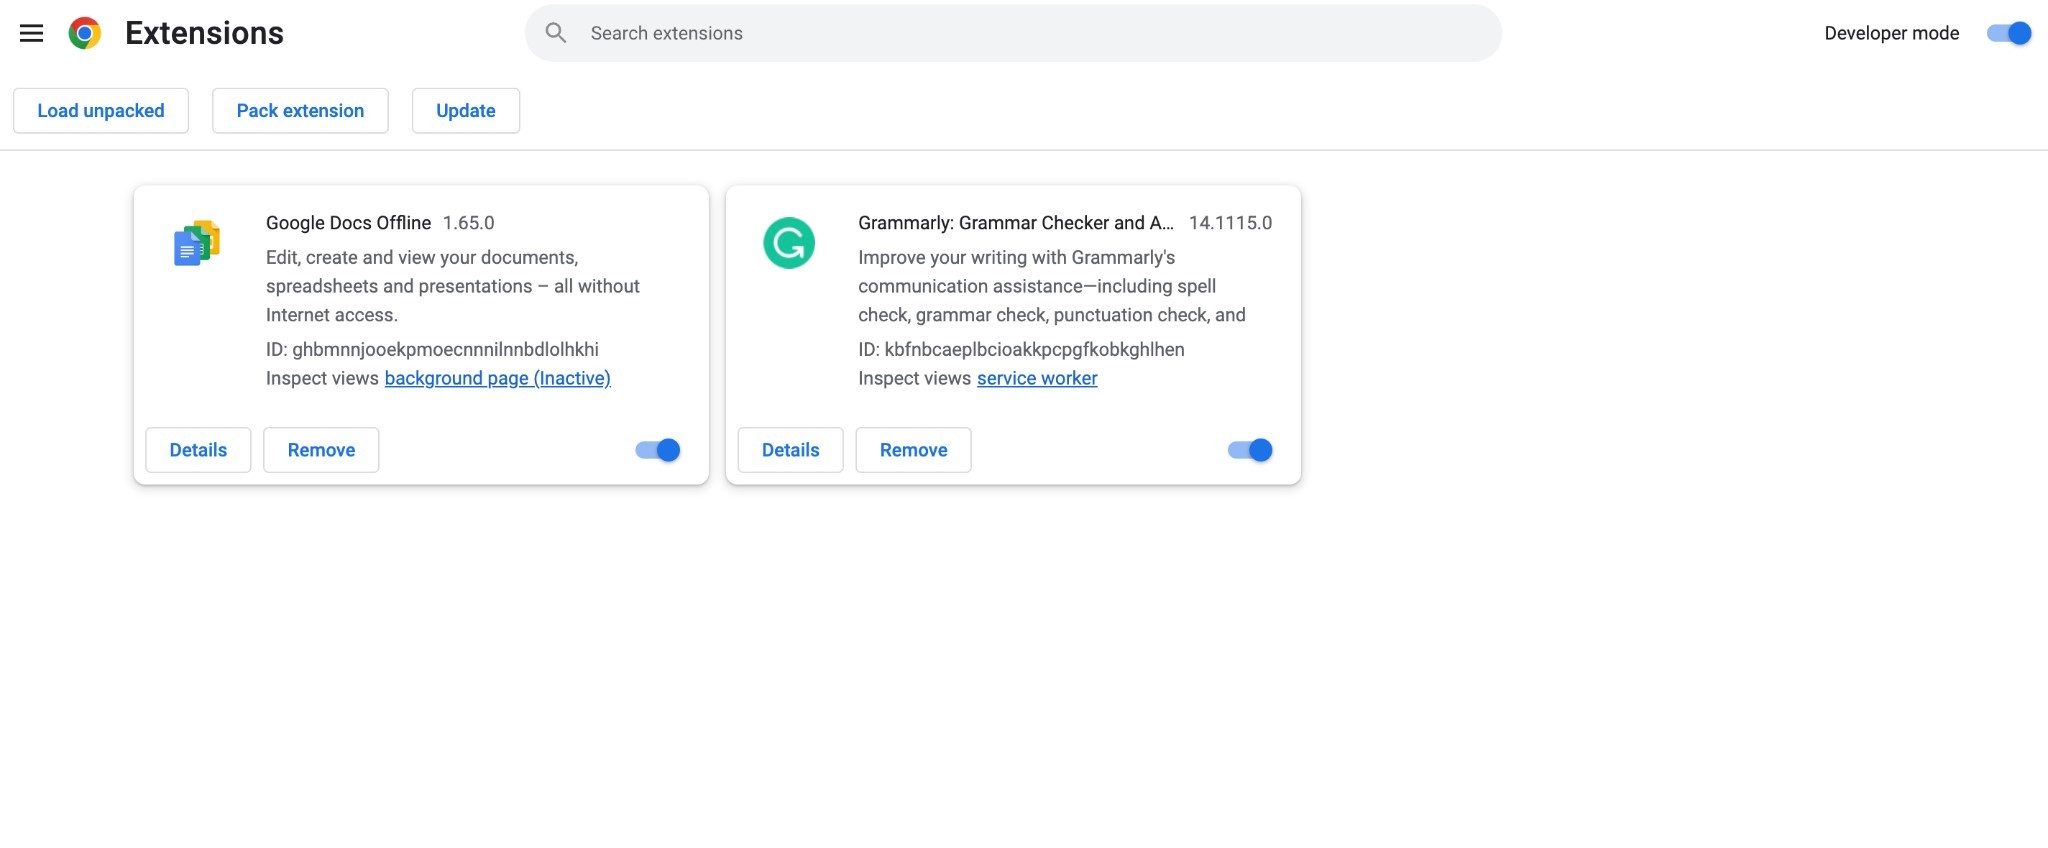This screenshot has width=2048, height=848.
Task: Disable the Grammarly extension
Action: 1250,450
